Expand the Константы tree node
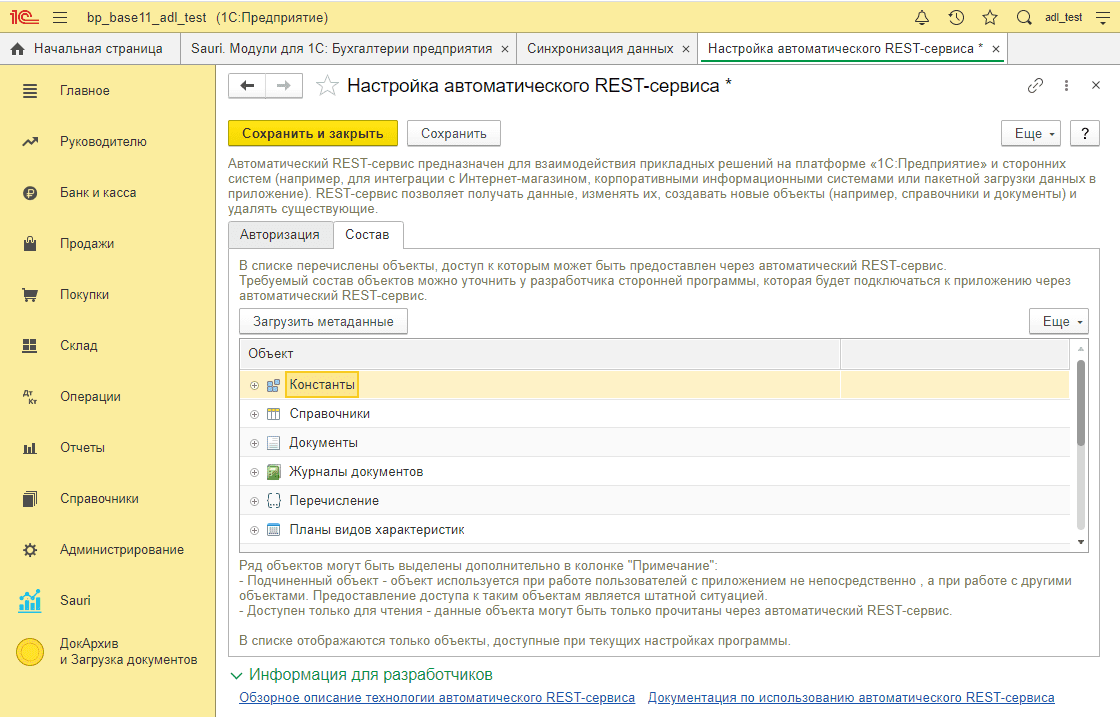This screenshot has height=717, width=1120. 254,386
